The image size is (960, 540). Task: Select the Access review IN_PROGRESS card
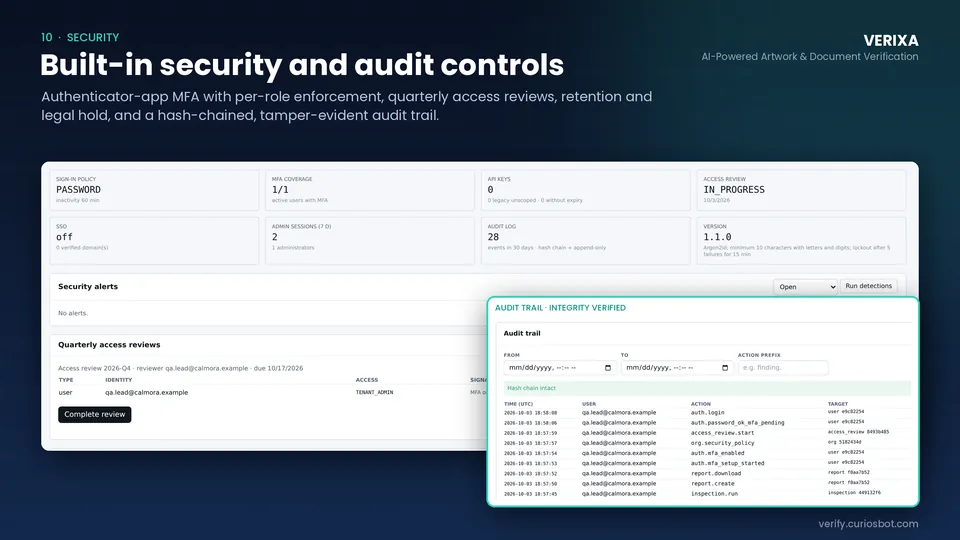(801, 190)
